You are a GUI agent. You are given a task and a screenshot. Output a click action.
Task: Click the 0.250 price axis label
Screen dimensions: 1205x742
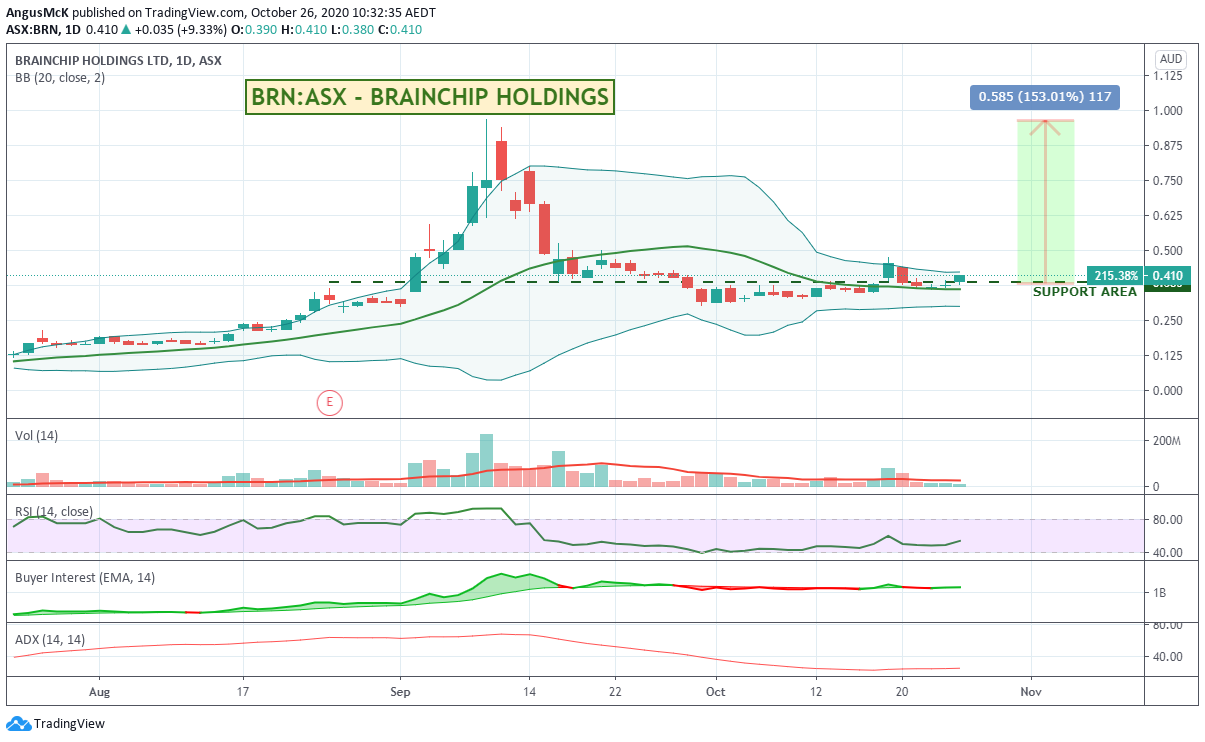click(x=1168, y=321)
